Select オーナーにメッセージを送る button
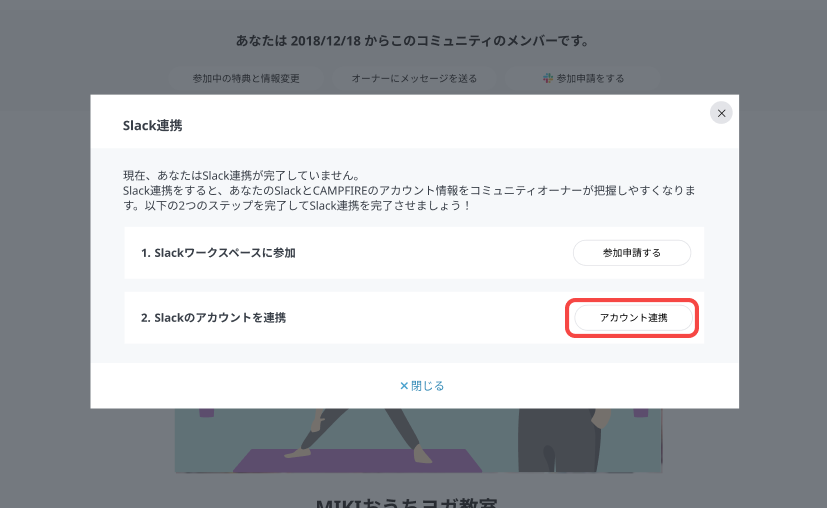 414,78
